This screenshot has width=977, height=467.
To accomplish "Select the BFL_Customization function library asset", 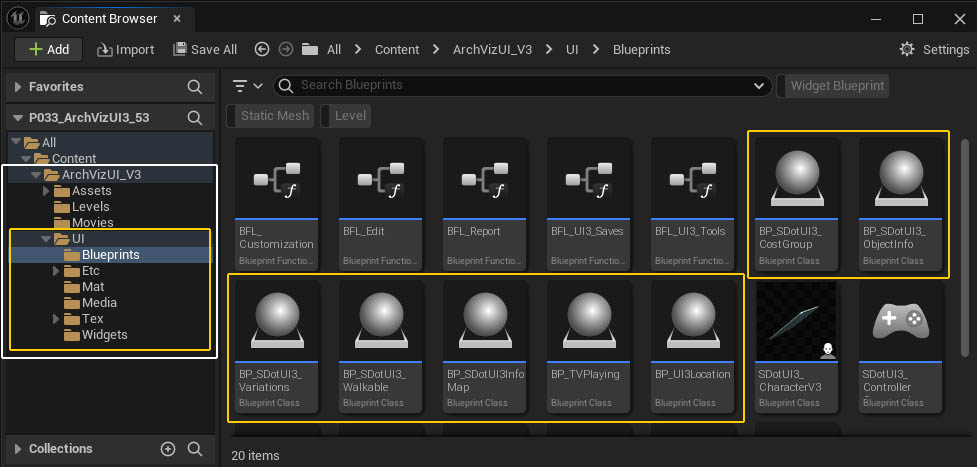I will click(x=277, y=205).
